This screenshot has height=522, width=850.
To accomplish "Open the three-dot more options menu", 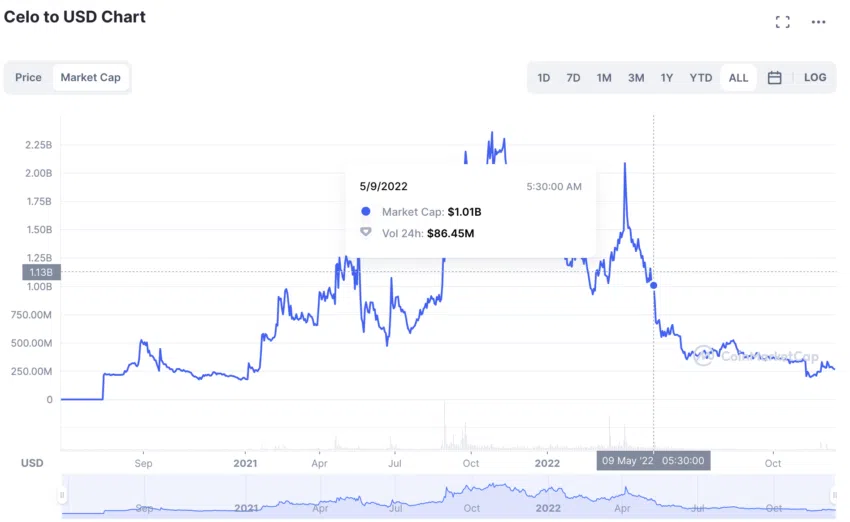I will (818, 22).
